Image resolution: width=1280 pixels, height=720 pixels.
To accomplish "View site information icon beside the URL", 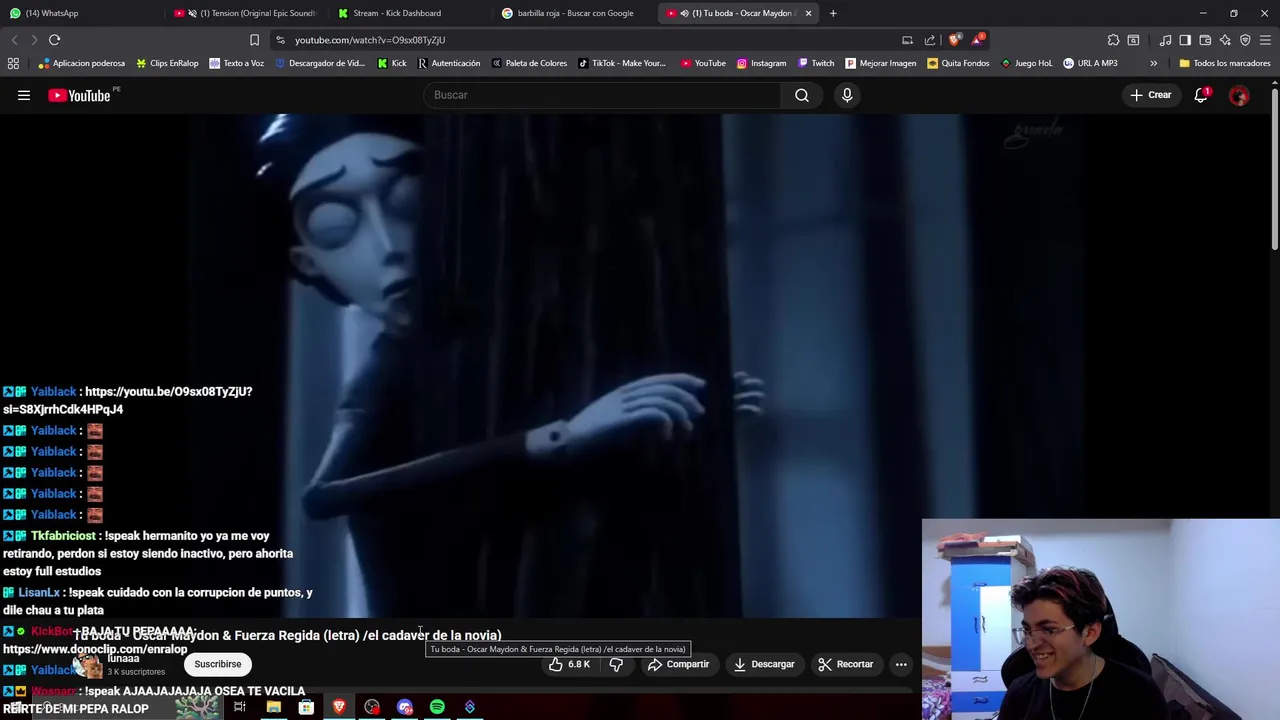I will (280, 40).
